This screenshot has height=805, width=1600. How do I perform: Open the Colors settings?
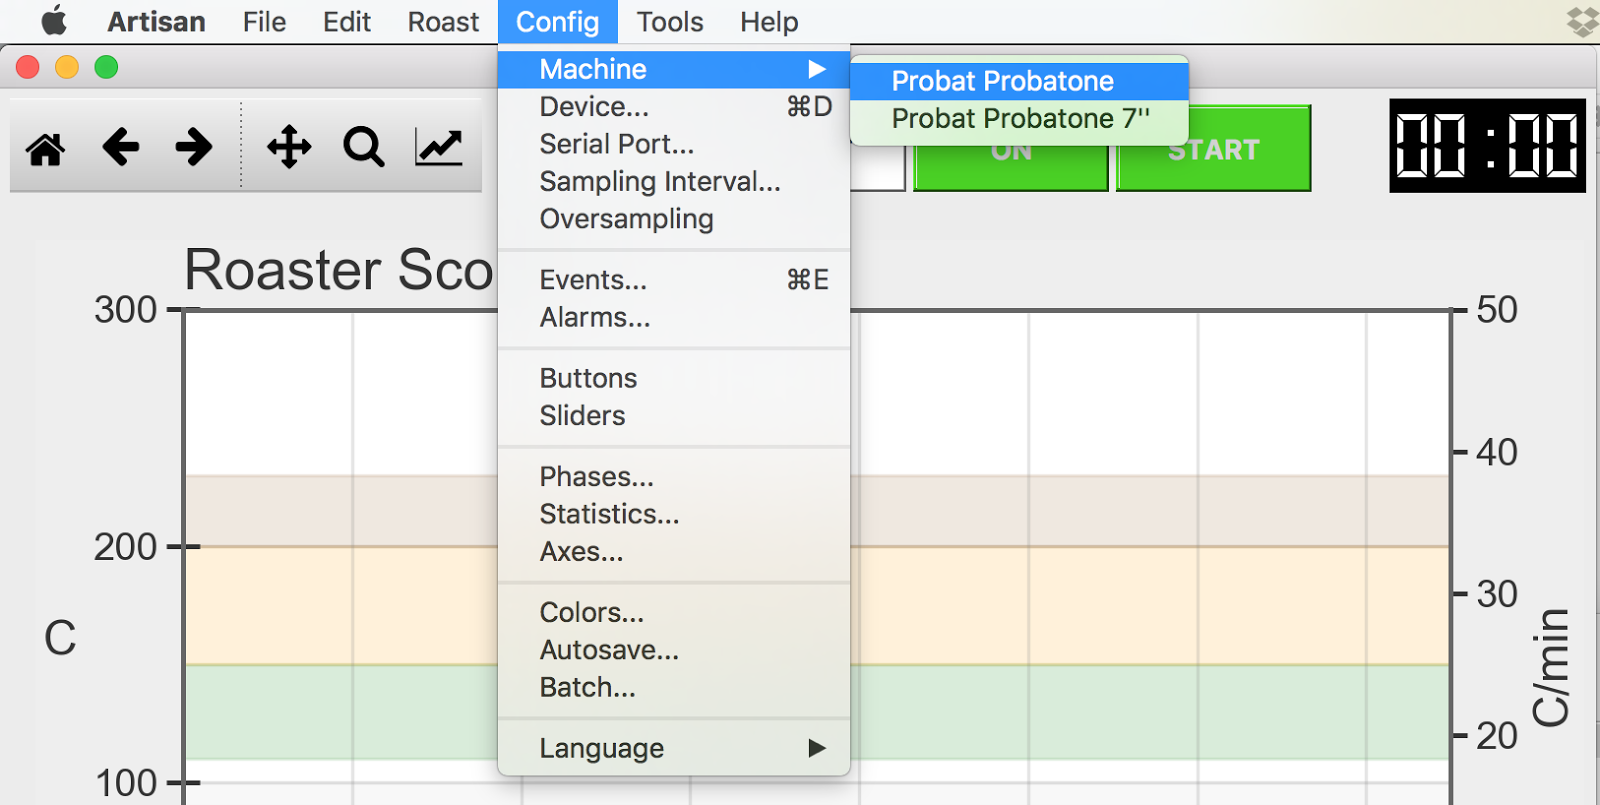[x=592, y=612]
